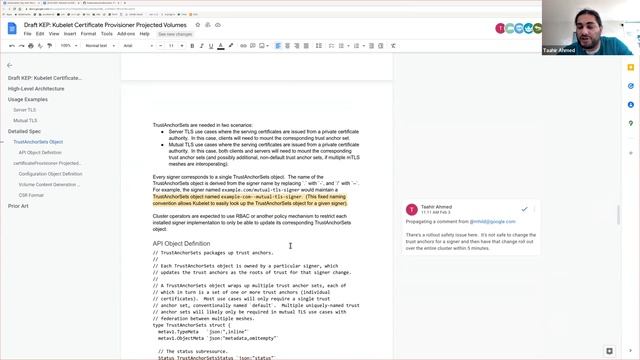
Task: Undo the last edit
Action: click(x=12, y=46)
